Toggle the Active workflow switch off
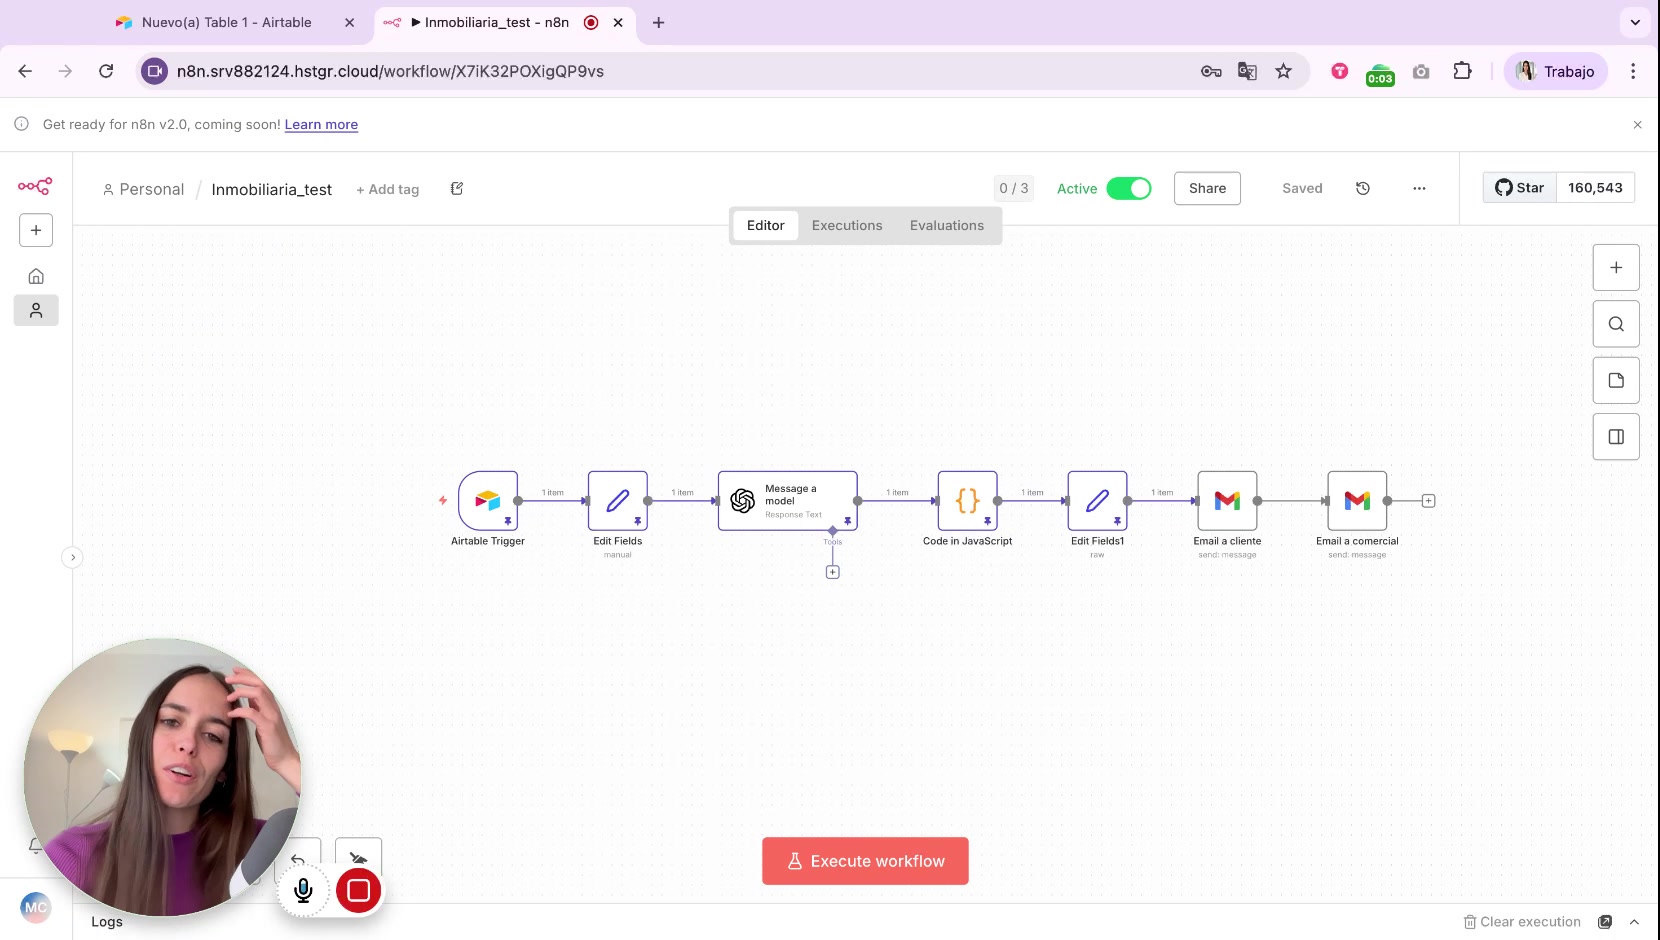The height and width of the screenshot is (940, 1660). pyautogui.click(x=1129, y=188)
